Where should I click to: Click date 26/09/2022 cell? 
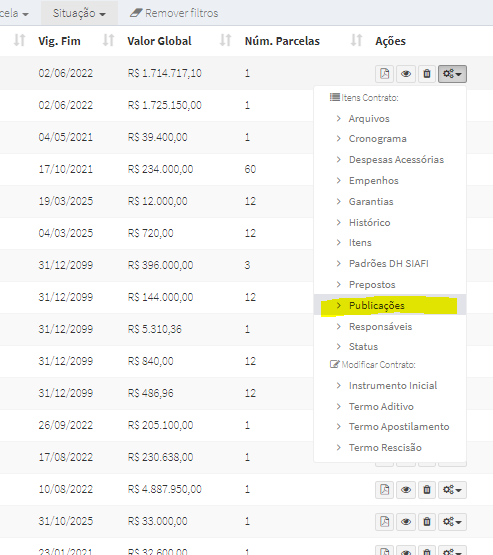(x=65, y=425)
